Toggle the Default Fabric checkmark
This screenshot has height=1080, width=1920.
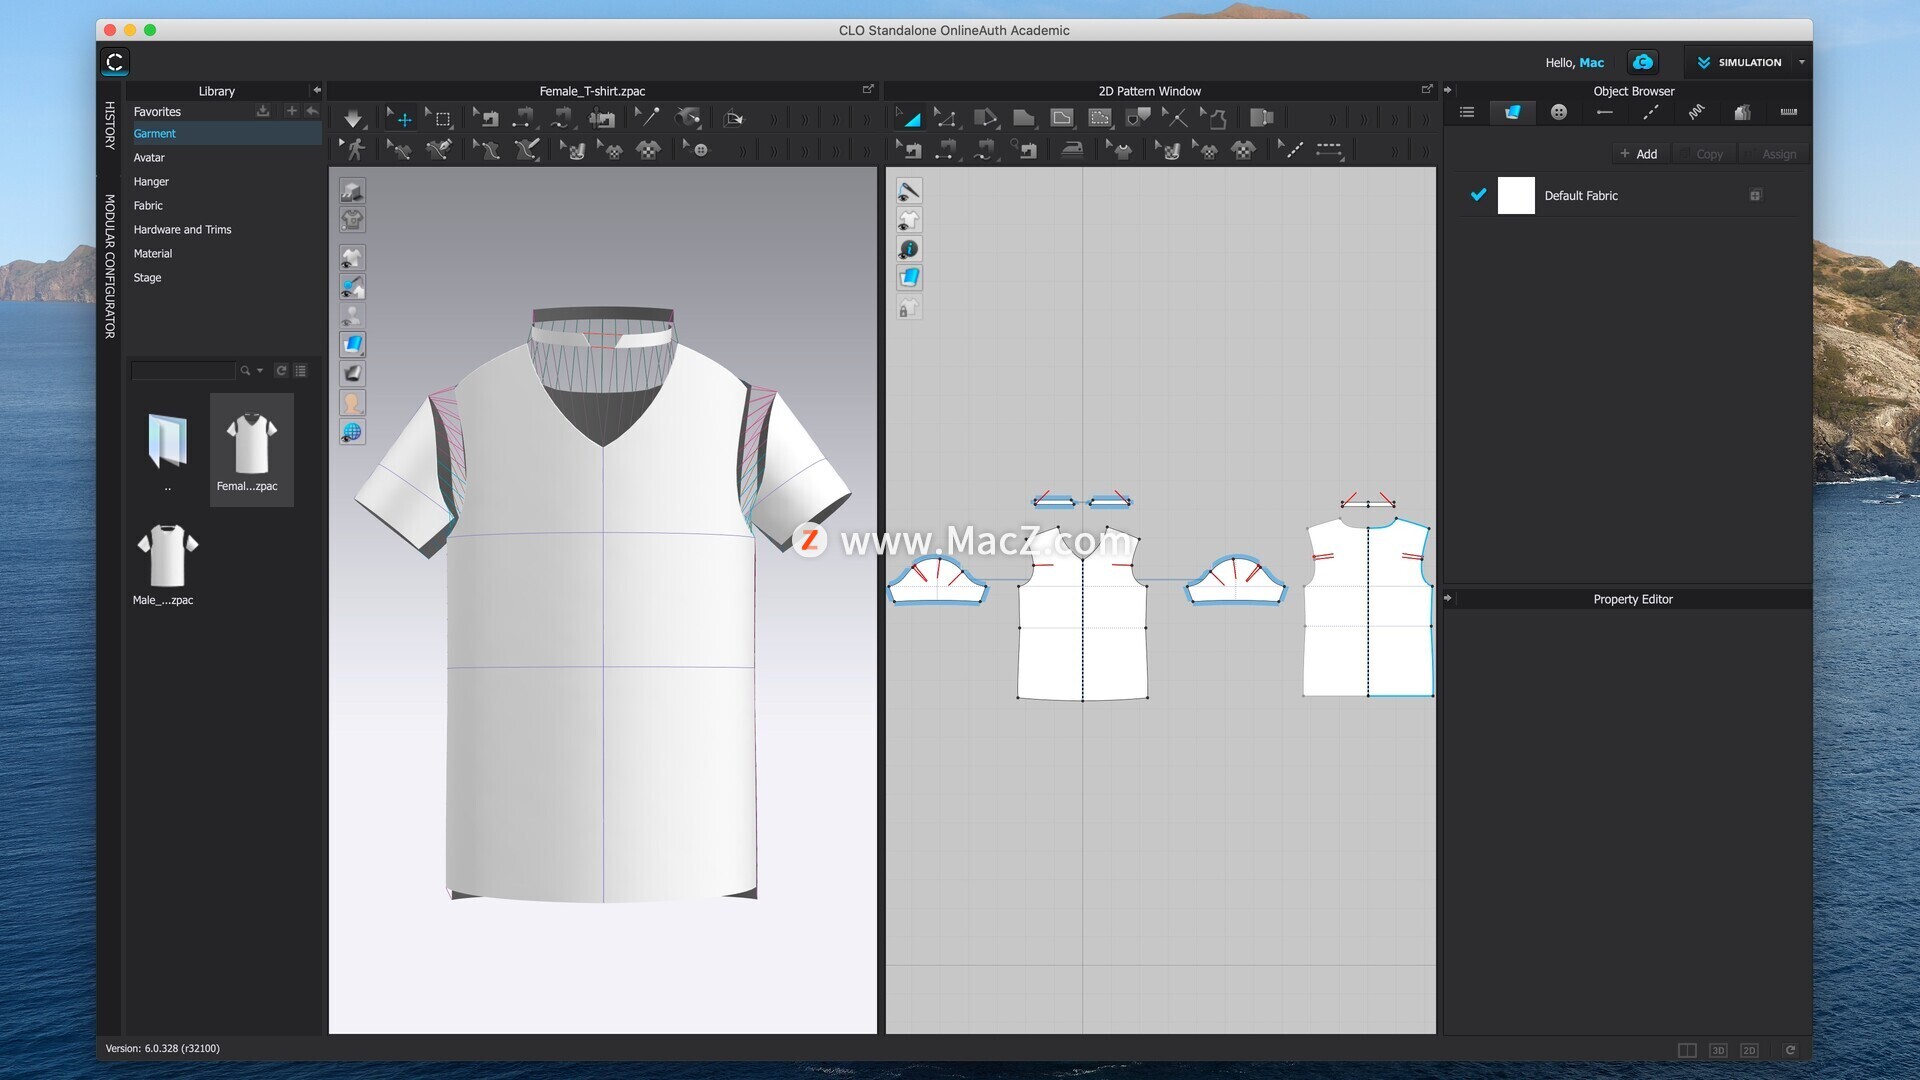(x=1478, y=195)
